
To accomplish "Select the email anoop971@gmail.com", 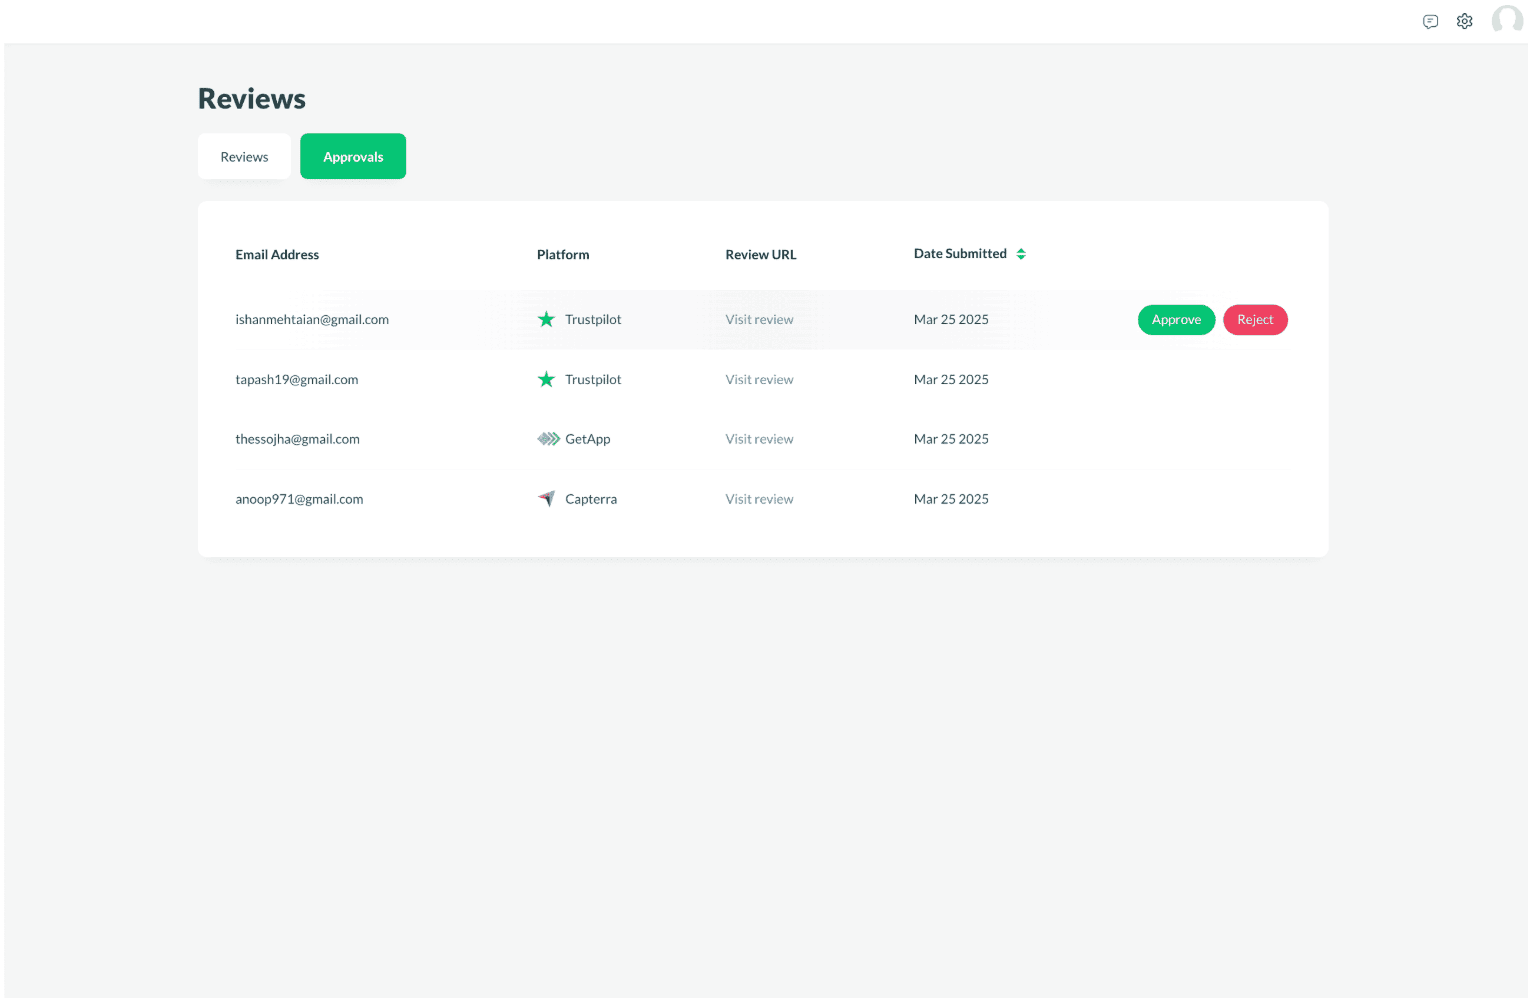I will tap(299, 498).
